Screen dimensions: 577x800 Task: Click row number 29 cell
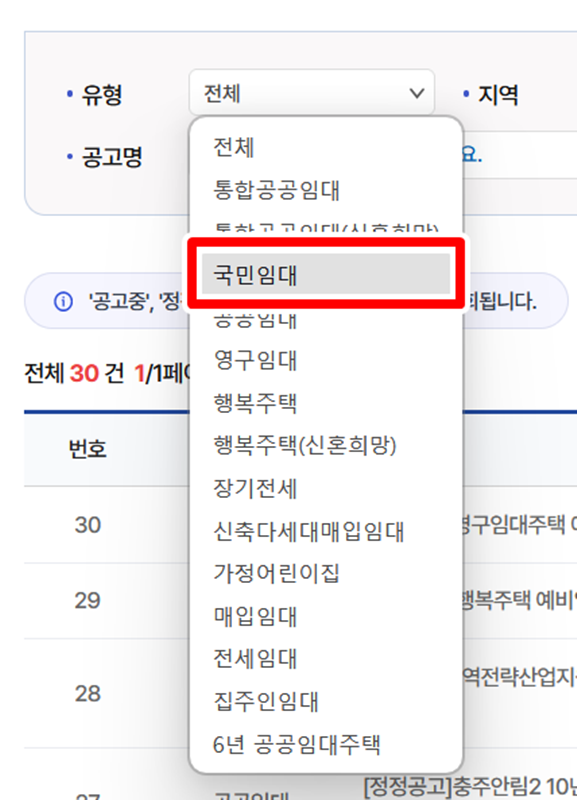tap(88, 601)
